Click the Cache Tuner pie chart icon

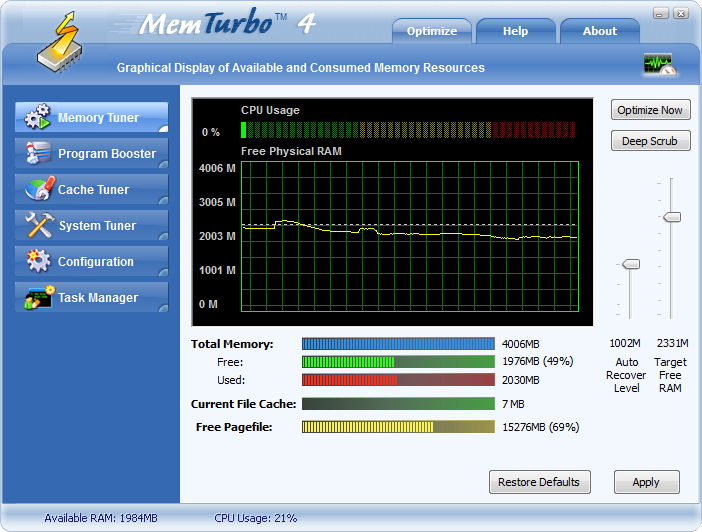point(39,188)
